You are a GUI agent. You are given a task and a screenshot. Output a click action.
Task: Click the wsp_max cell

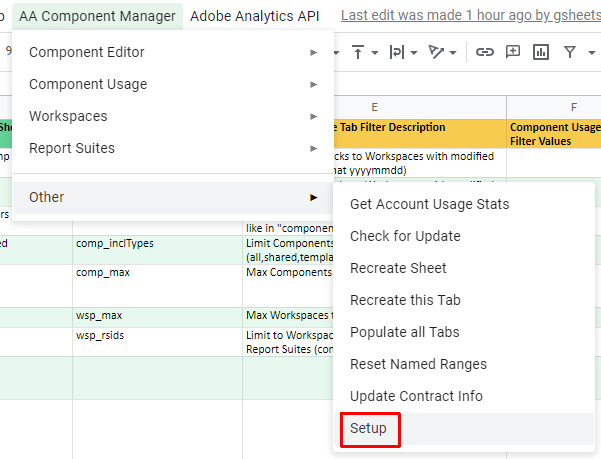pyautogui.click(x=157, y=317)
